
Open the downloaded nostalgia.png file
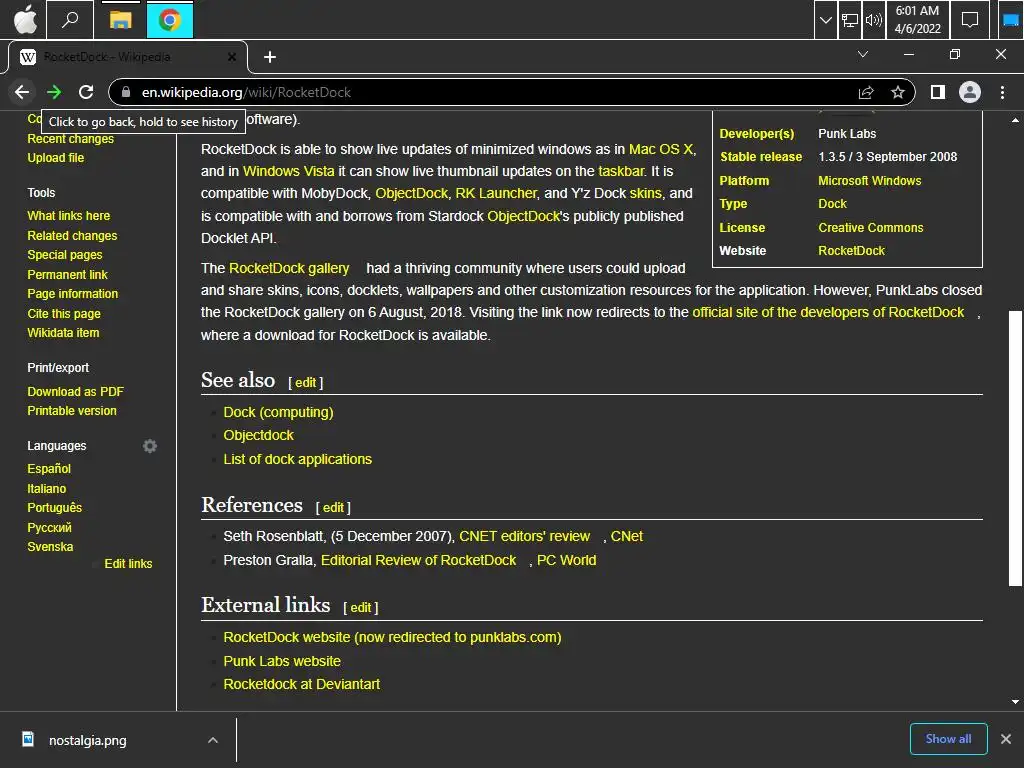pyautogui.click(x=88, y=740)
